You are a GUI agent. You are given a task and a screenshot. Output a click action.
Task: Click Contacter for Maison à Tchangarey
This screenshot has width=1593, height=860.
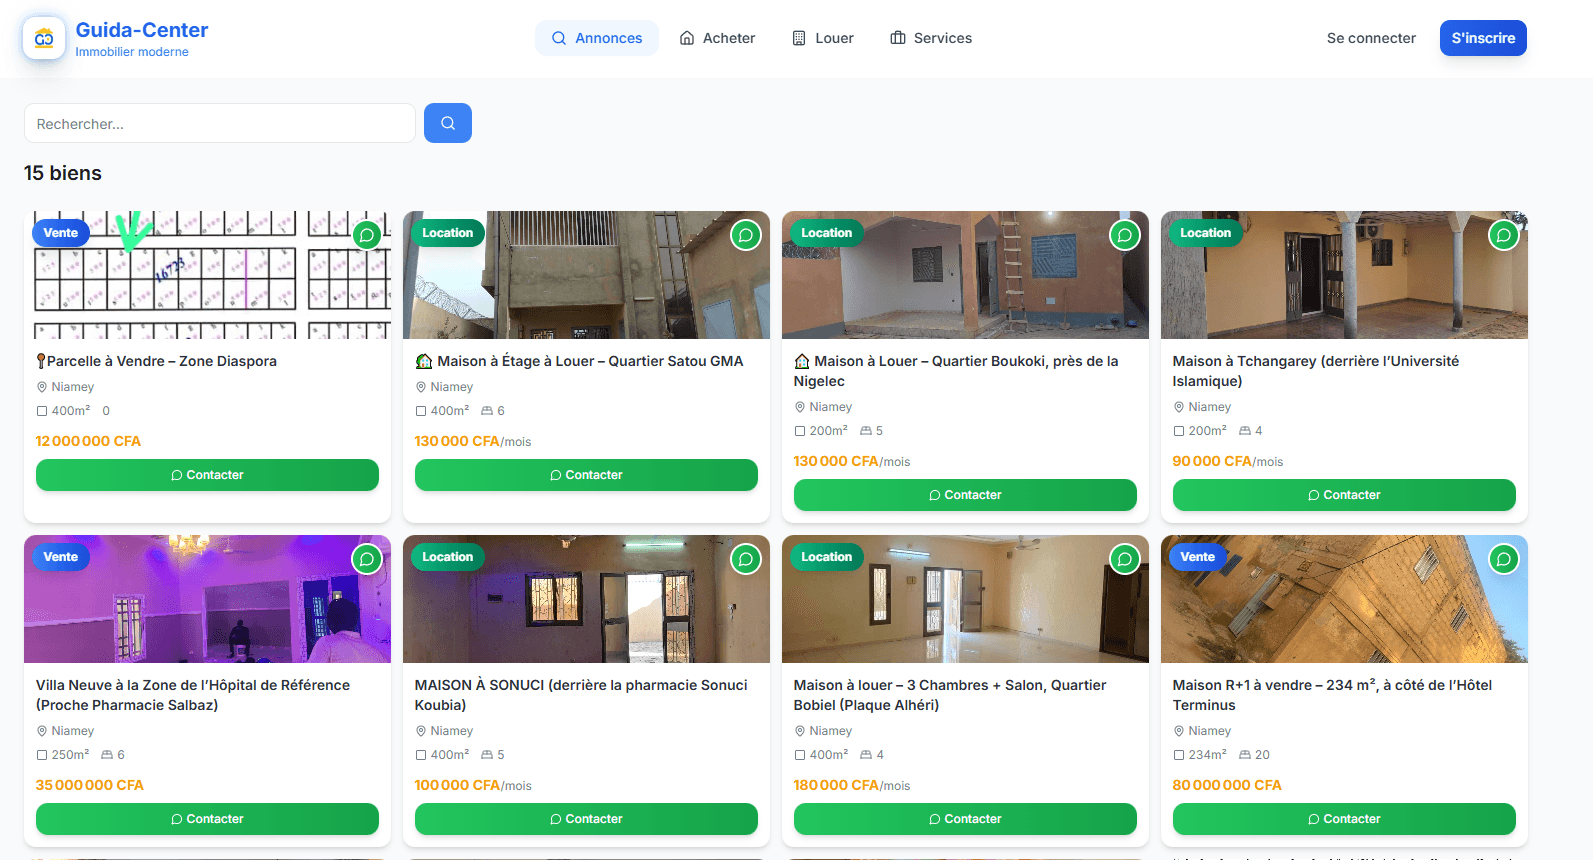click(1344, 495)
